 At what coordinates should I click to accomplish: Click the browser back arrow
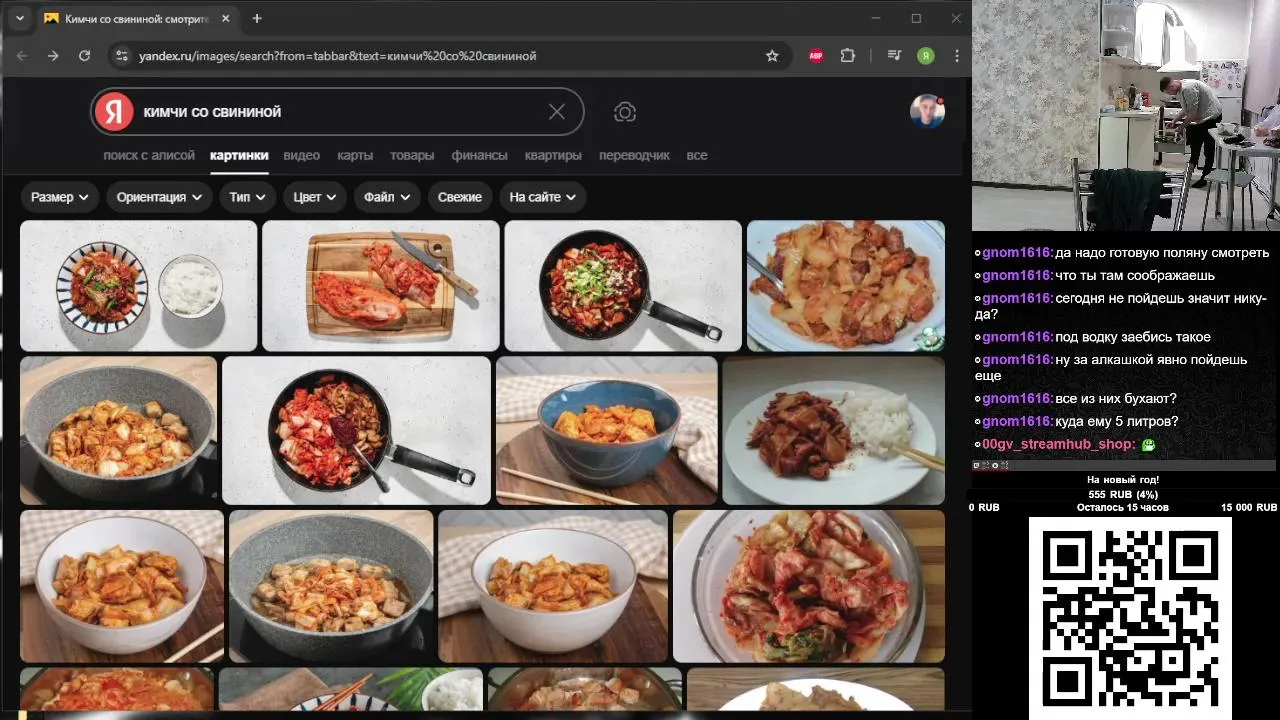(x=22, y=56)
